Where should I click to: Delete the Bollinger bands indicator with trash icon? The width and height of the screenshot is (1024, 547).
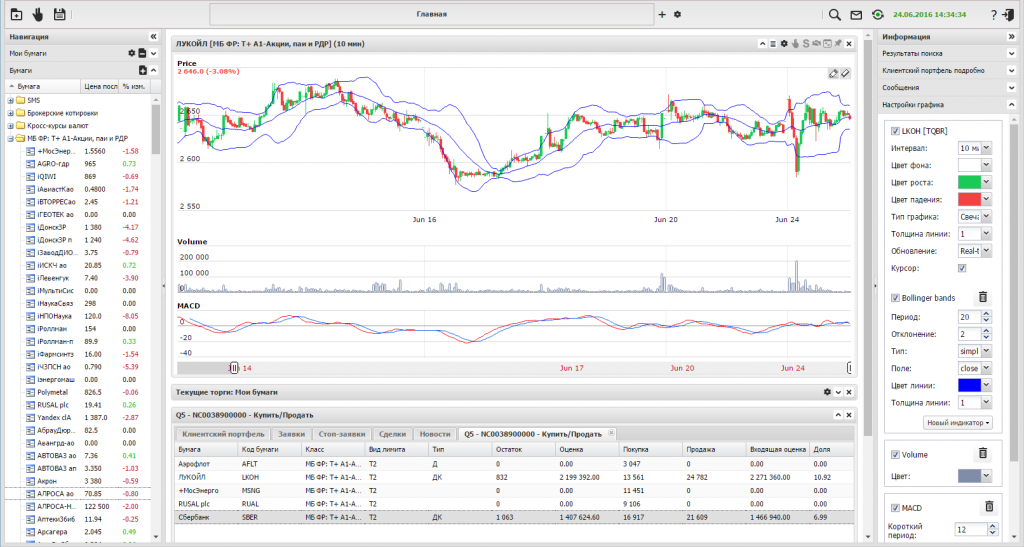[x=982, y=297]
